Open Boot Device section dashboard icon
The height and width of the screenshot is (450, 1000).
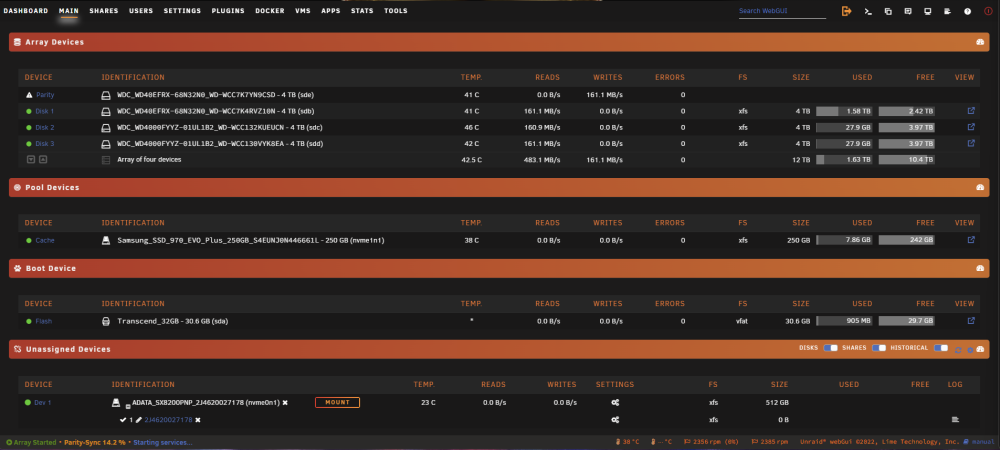coord(980,268)
